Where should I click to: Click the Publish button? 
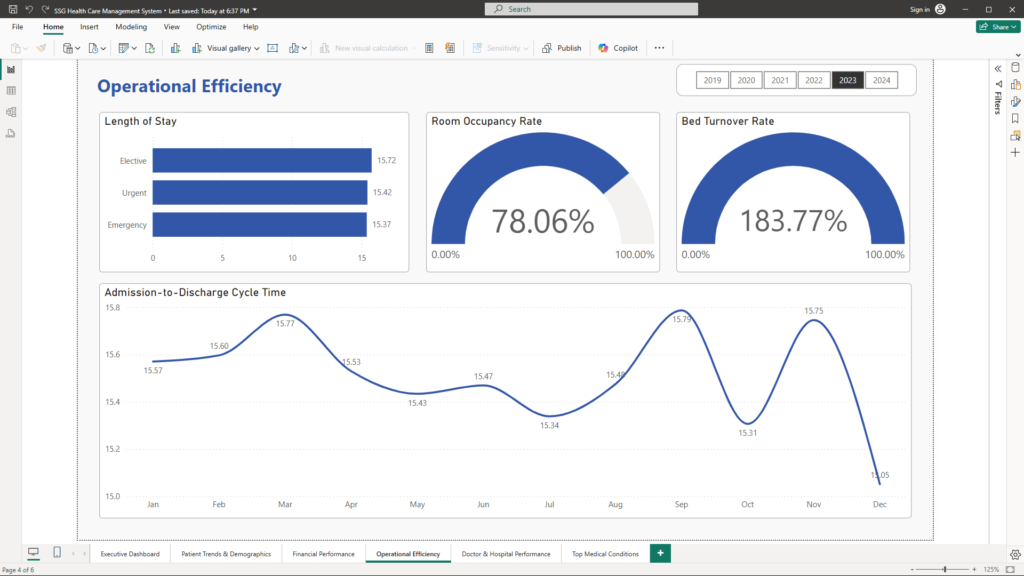(562, 48)
